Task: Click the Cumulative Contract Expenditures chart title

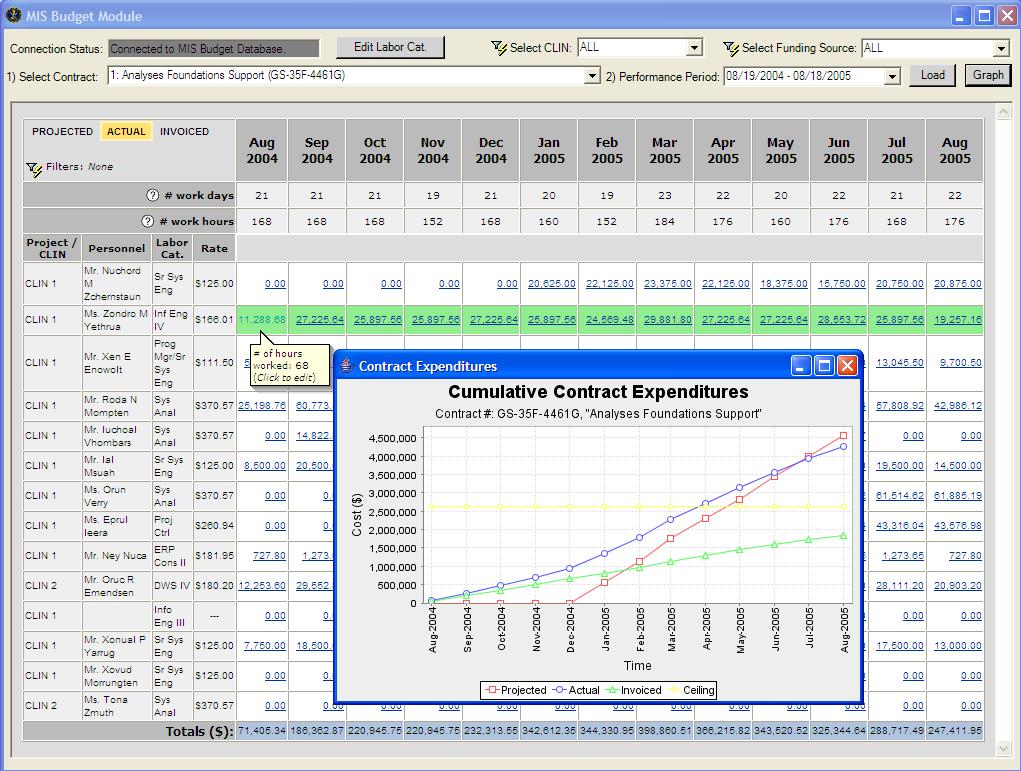Action: [598, 392]
